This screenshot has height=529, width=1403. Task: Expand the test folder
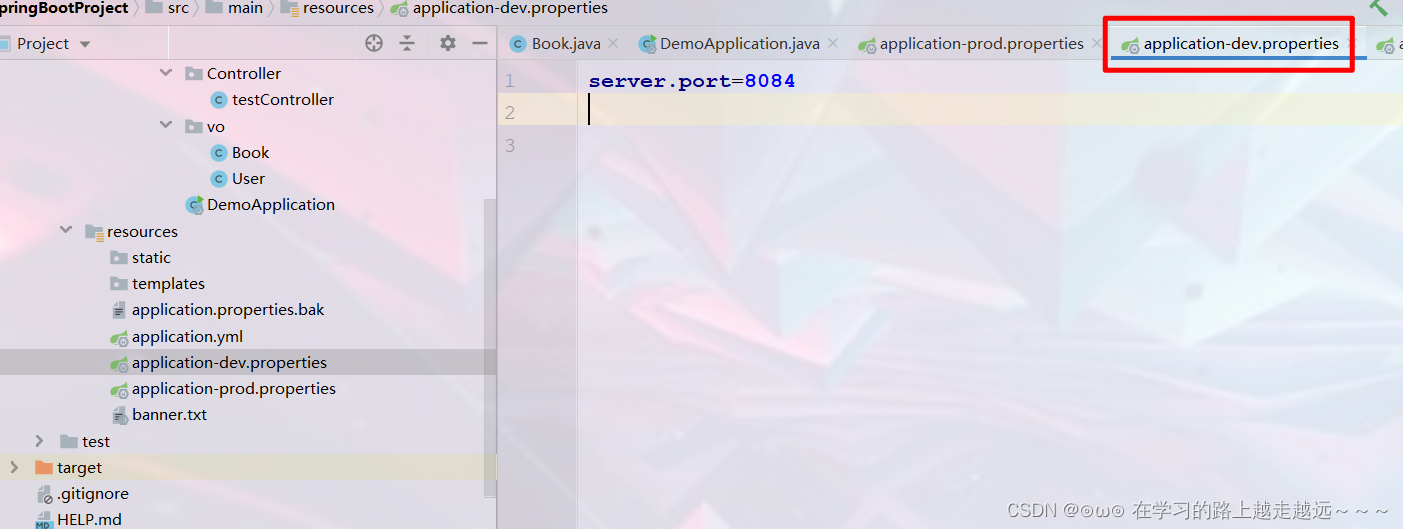click(40, 441)
